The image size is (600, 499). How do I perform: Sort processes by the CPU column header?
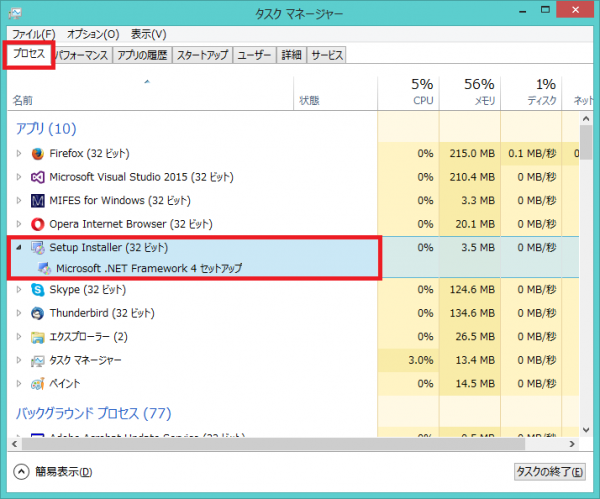[422, 91]
